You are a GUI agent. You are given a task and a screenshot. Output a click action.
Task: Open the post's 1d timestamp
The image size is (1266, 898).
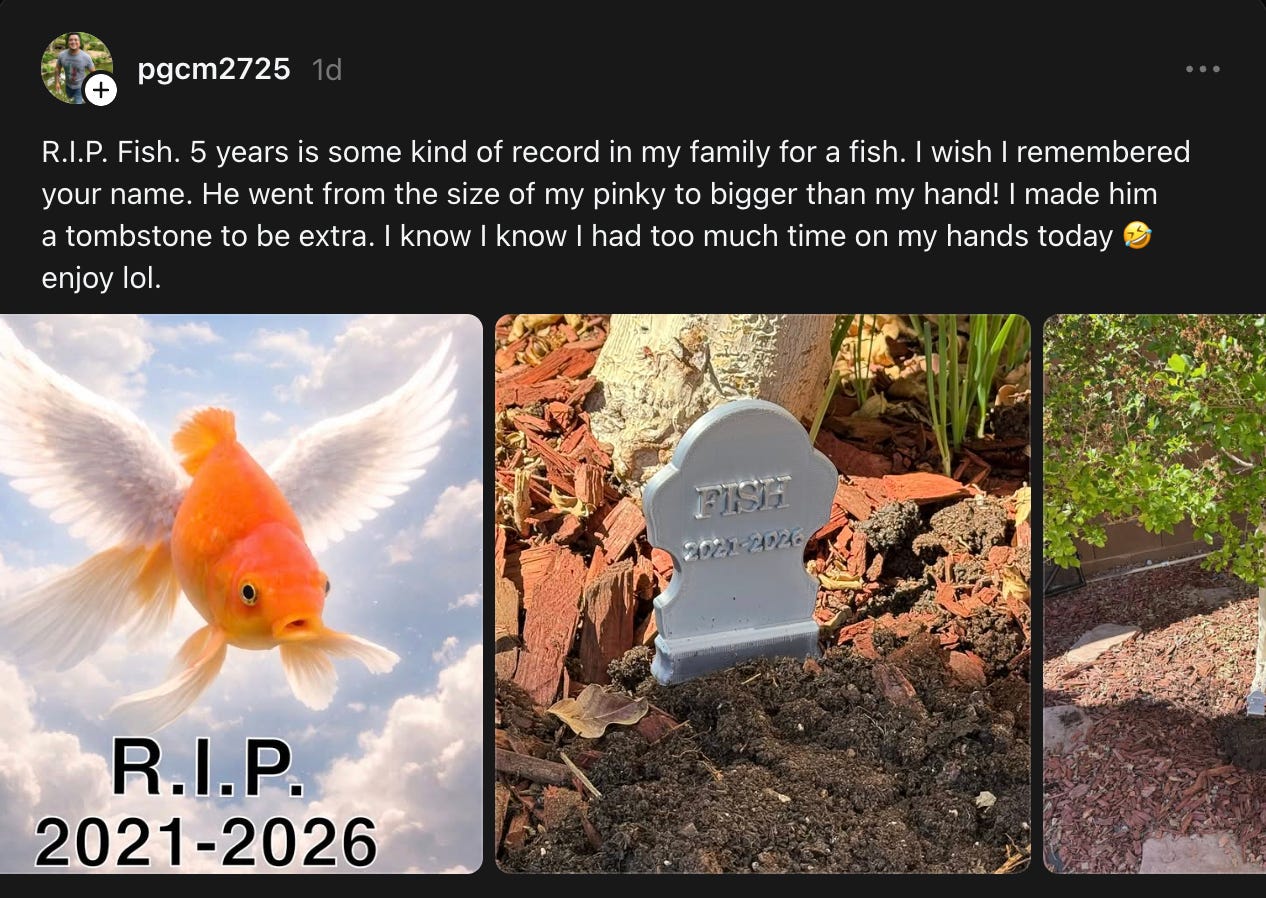tap(327, 69)
